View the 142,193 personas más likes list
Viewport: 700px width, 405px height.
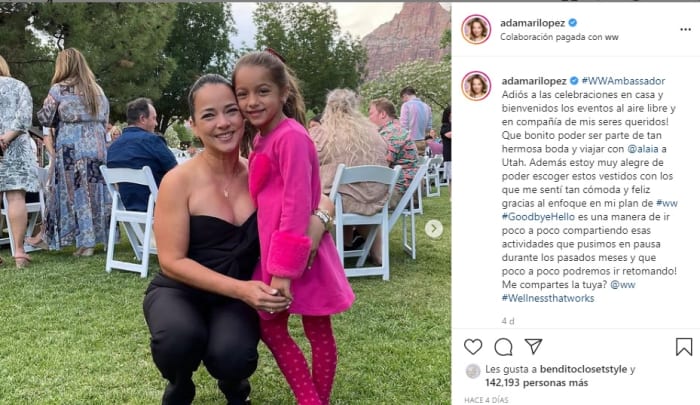tap(537, 383)
